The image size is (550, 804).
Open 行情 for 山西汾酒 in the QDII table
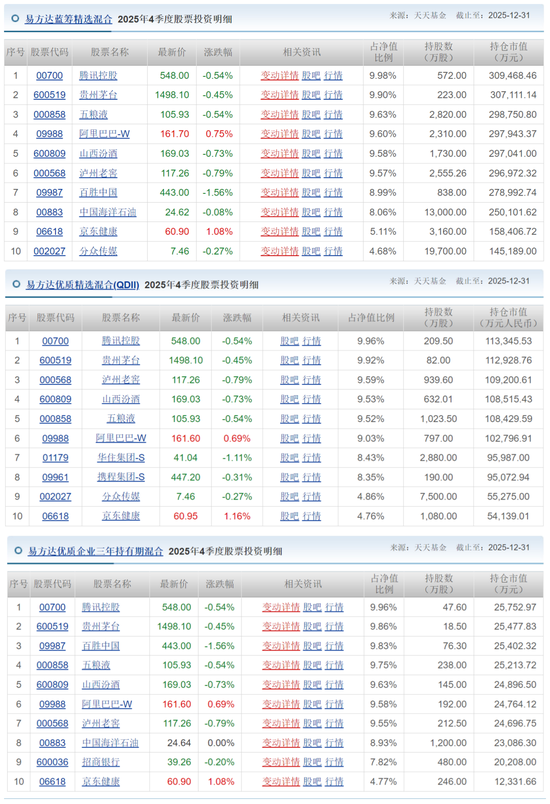click(312, 399)
